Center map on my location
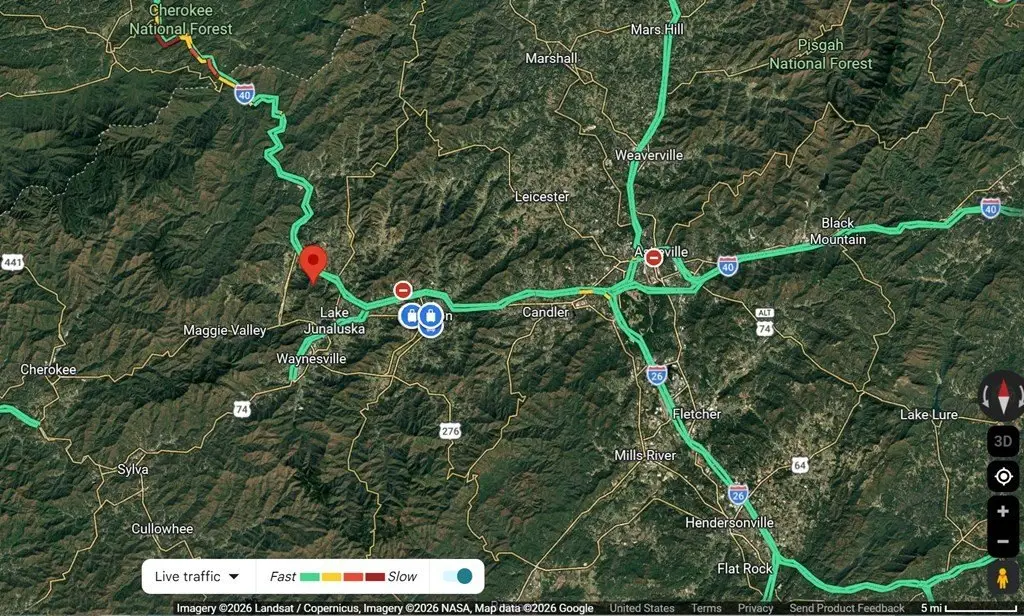The width and height of the screenshot is (1024, 616). [1003, 477]
